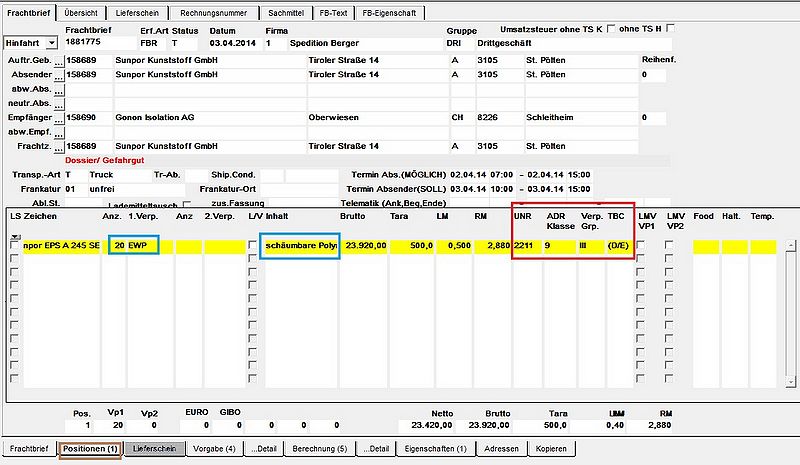Click the Empfänger name Gonon Isolation AG
Screen dimensions: 800x465
pyautogui.click(x=209, y=117)
